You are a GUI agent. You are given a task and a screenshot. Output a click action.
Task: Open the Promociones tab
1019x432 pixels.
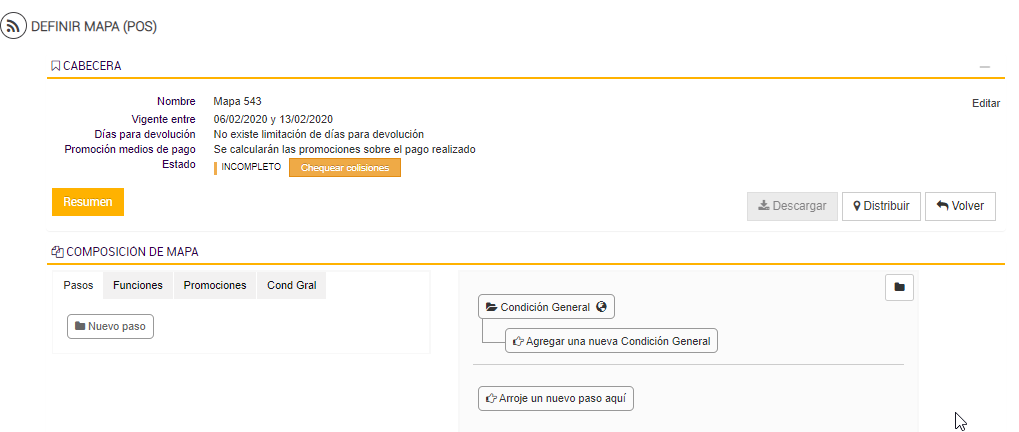(x=214, y=285)
